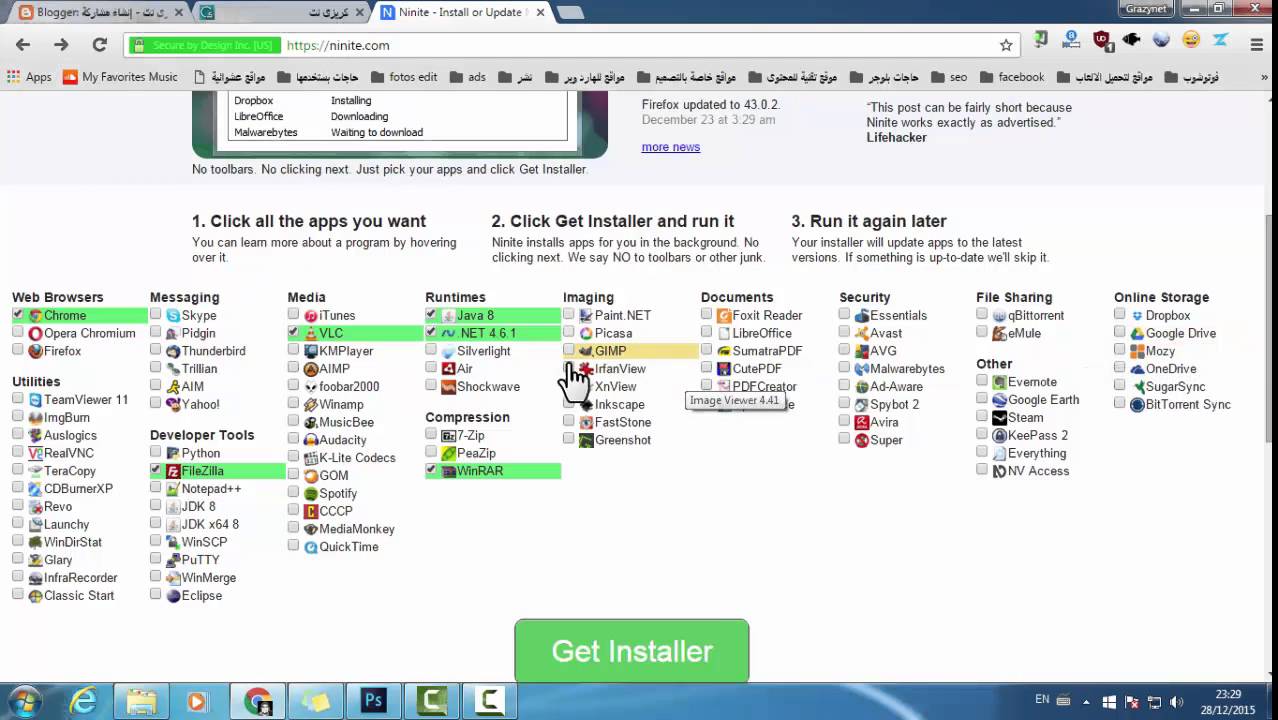Click the Java 8 icon
Screen dimensions: 1278x720
click(449, 315)
